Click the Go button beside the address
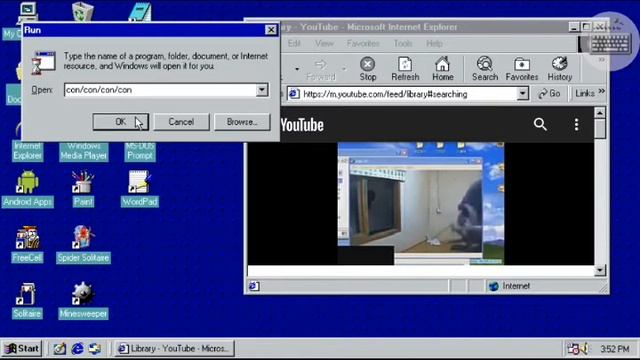Image resolution: width=640 pixels, height=360 pixels. (549, 94)
